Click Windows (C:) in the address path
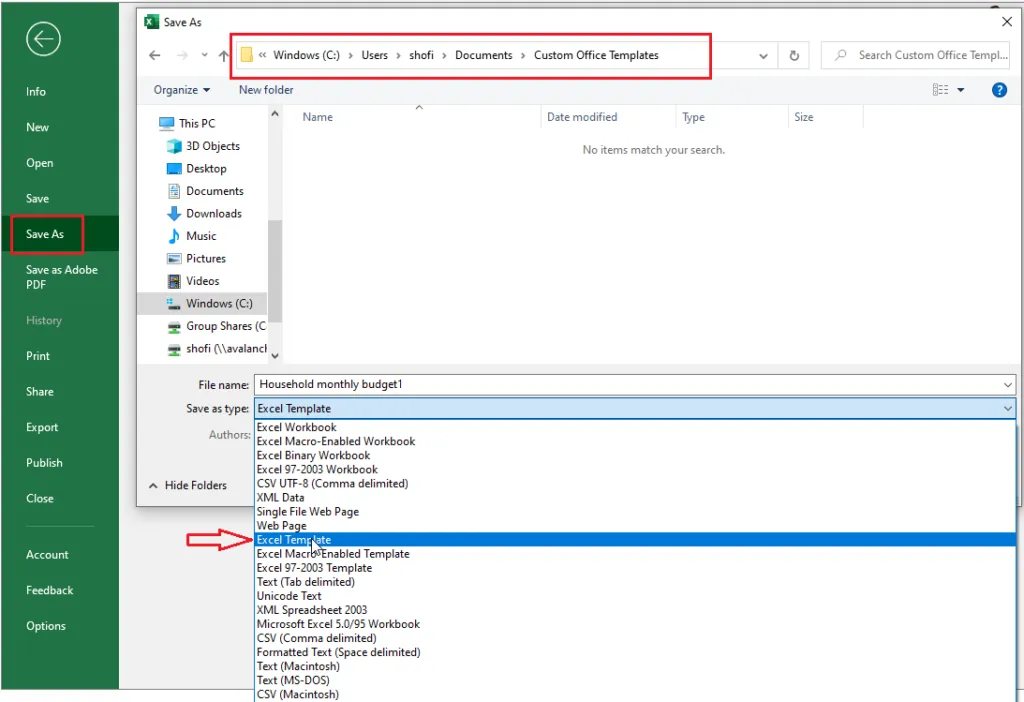This screenshot has width=1024, height=702. [306, 56]
